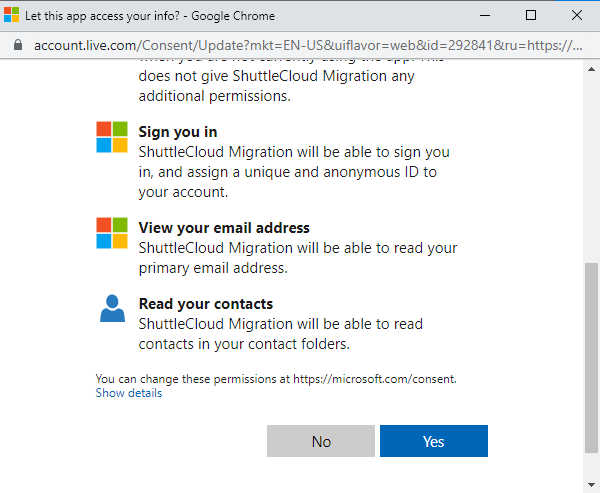The width and height of the screenshot is (600, 493).
Task: Click the Microsoft logo beside View your email address
Action: pos(112,233)
